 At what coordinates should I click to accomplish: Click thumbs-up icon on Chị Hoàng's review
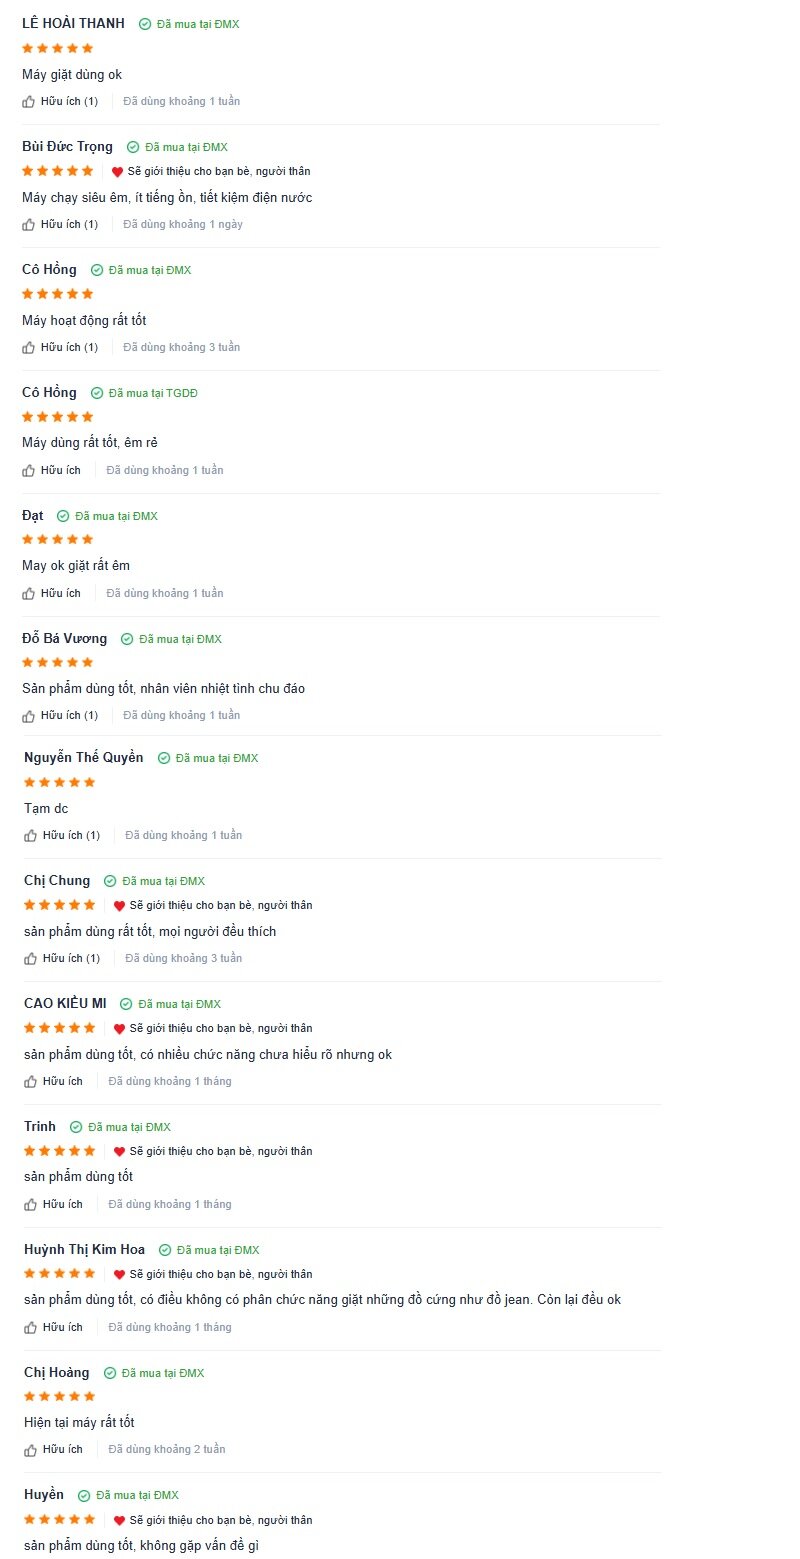(x=31, y=1449)
